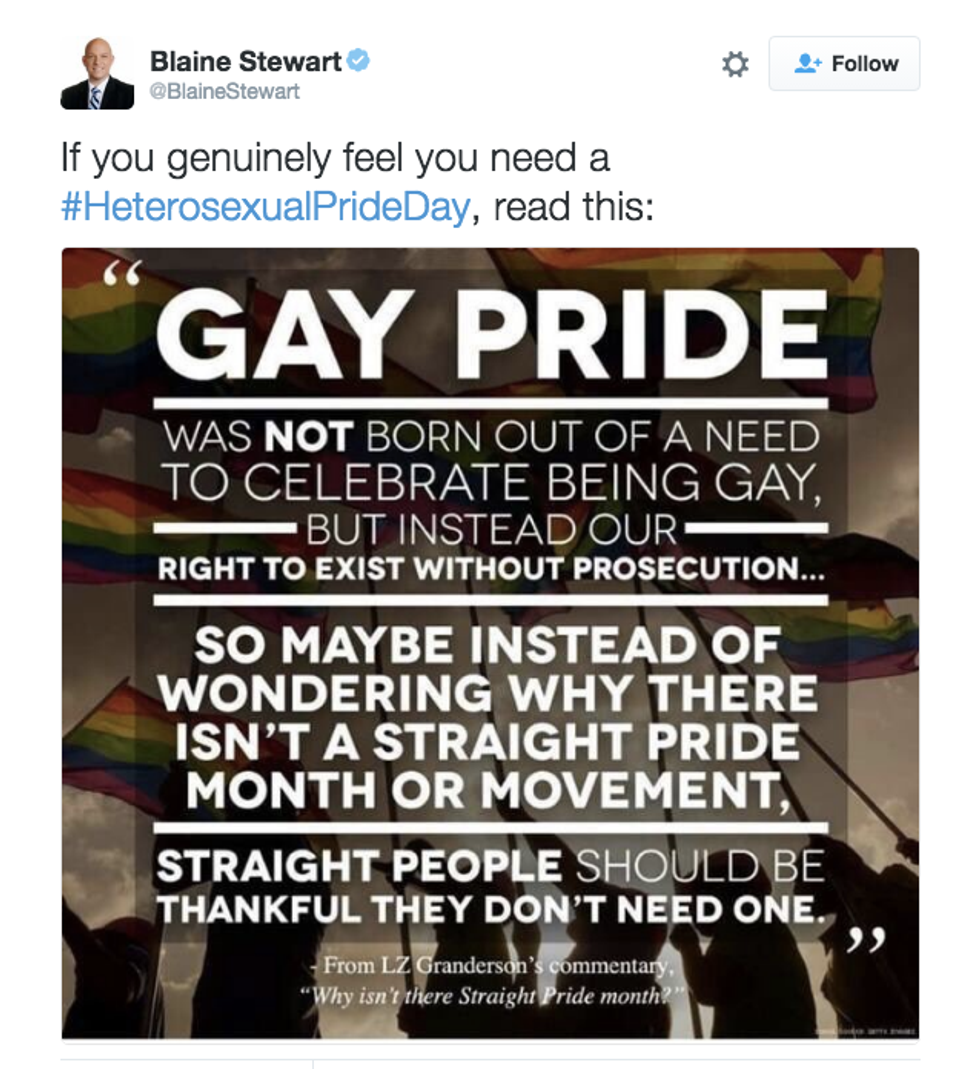Visit the @BlaineStewart handle link

[225, 91]
